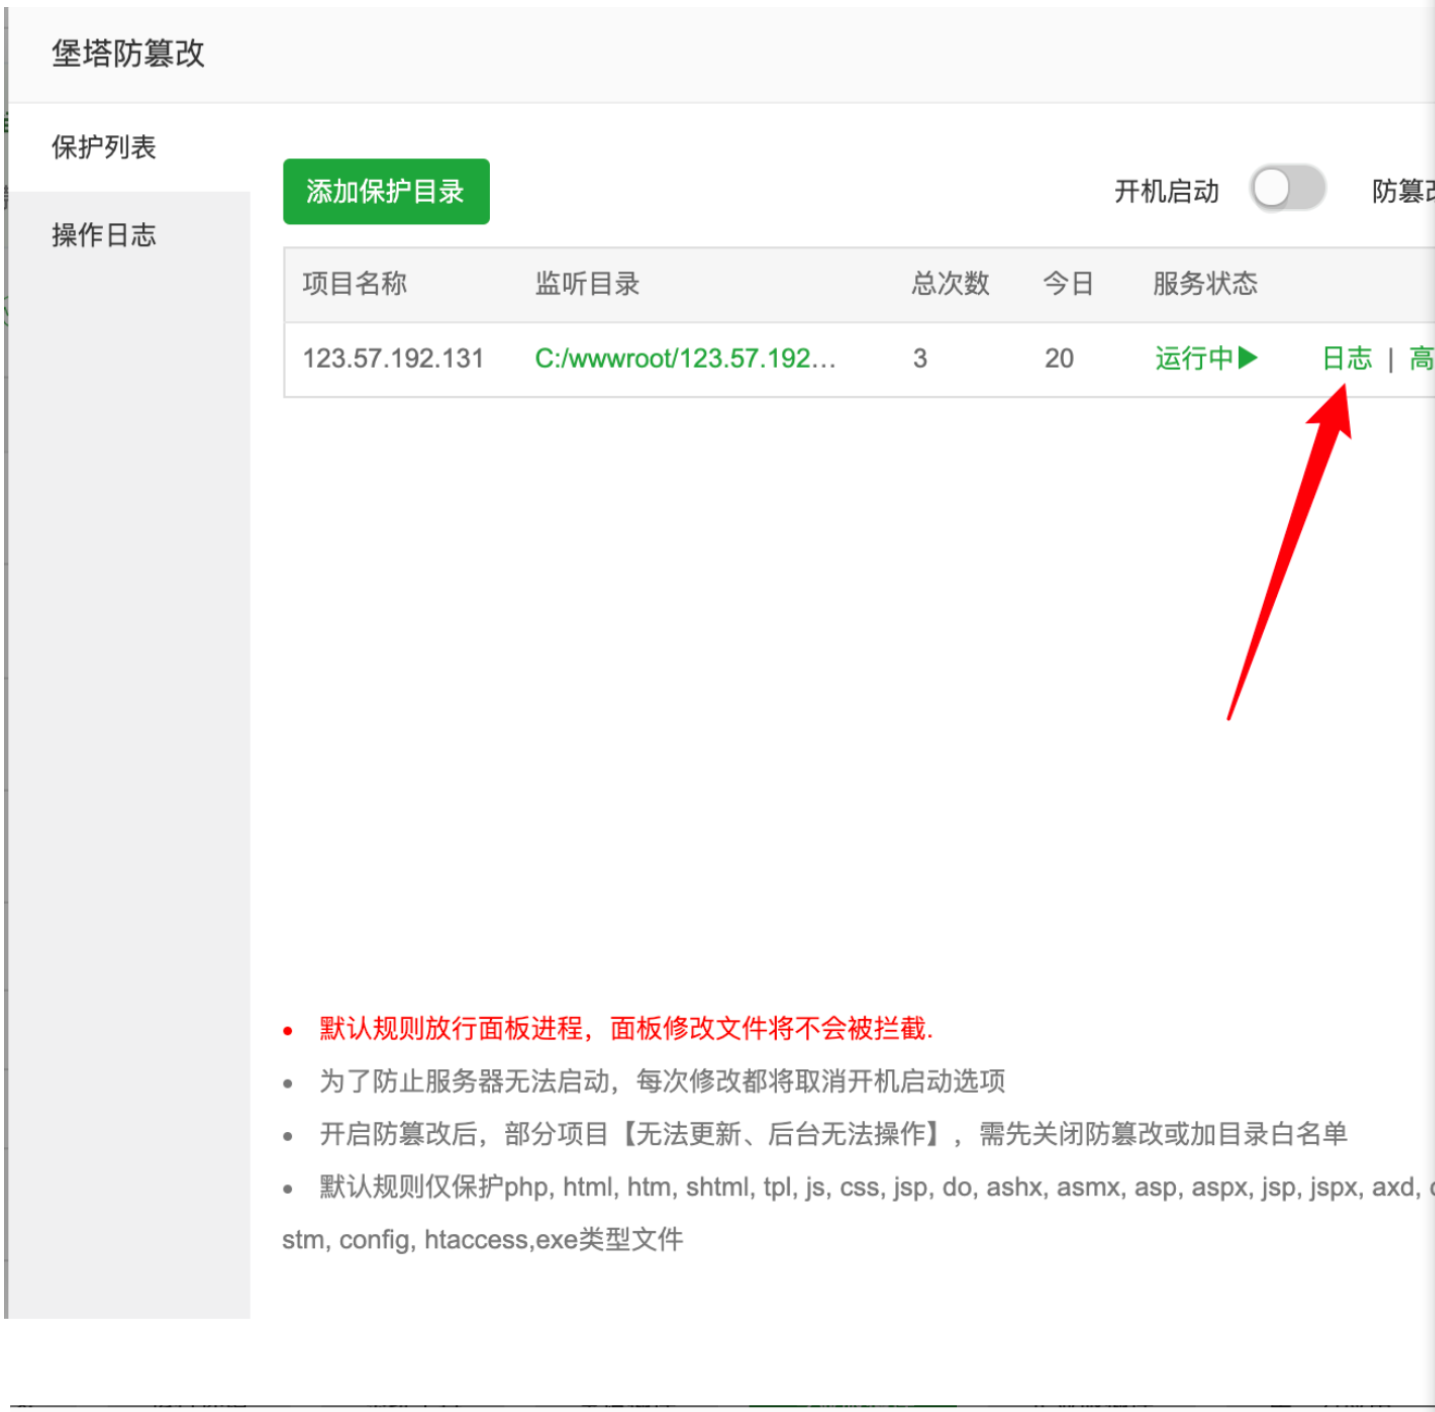Image resolution: width=1435 pixels, height=1412 pixels.
Task: Click the red 默认规则放行面板进程 notice
Action: tap(626, 1028)
